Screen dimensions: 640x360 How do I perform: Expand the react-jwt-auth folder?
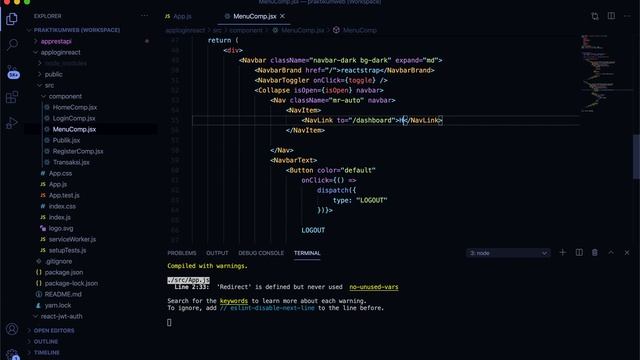click(61, 317)
